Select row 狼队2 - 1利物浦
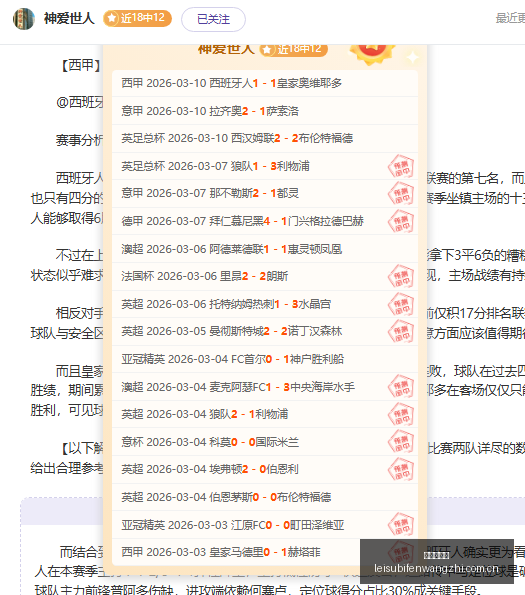525x595 pixels. 265,414
